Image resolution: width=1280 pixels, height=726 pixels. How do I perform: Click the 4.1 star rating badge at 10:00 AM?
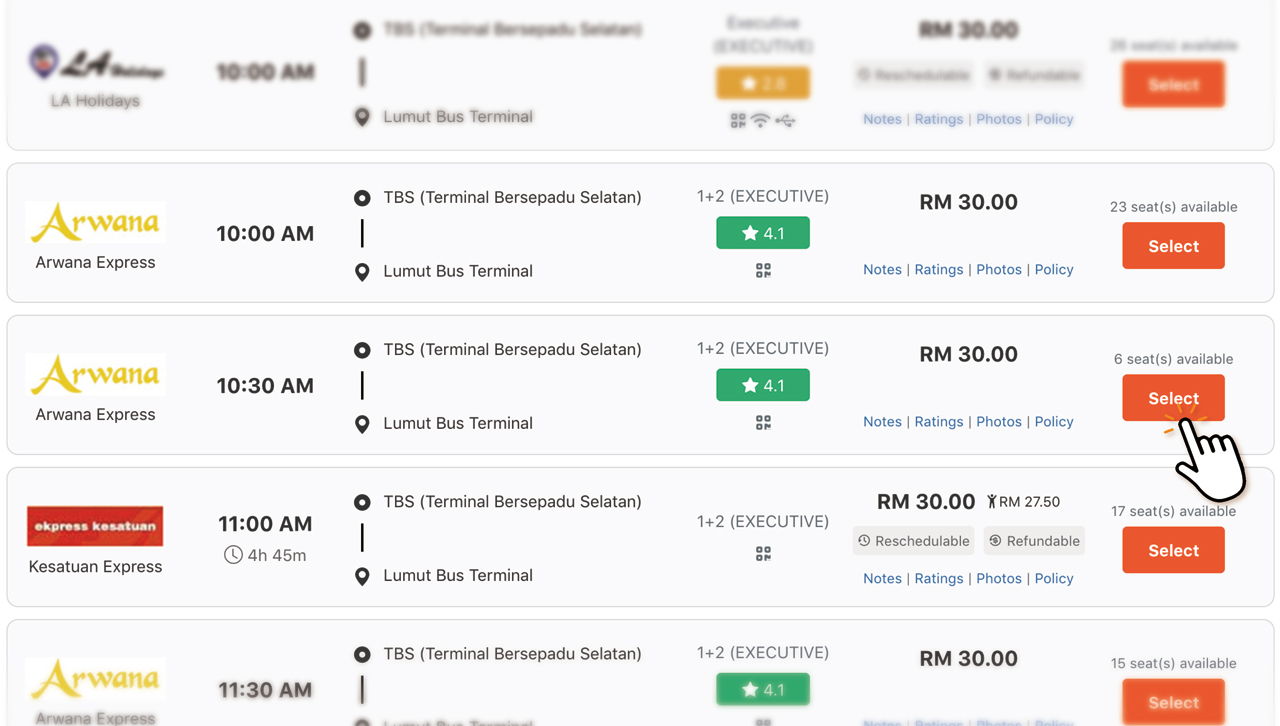point(763,233)
